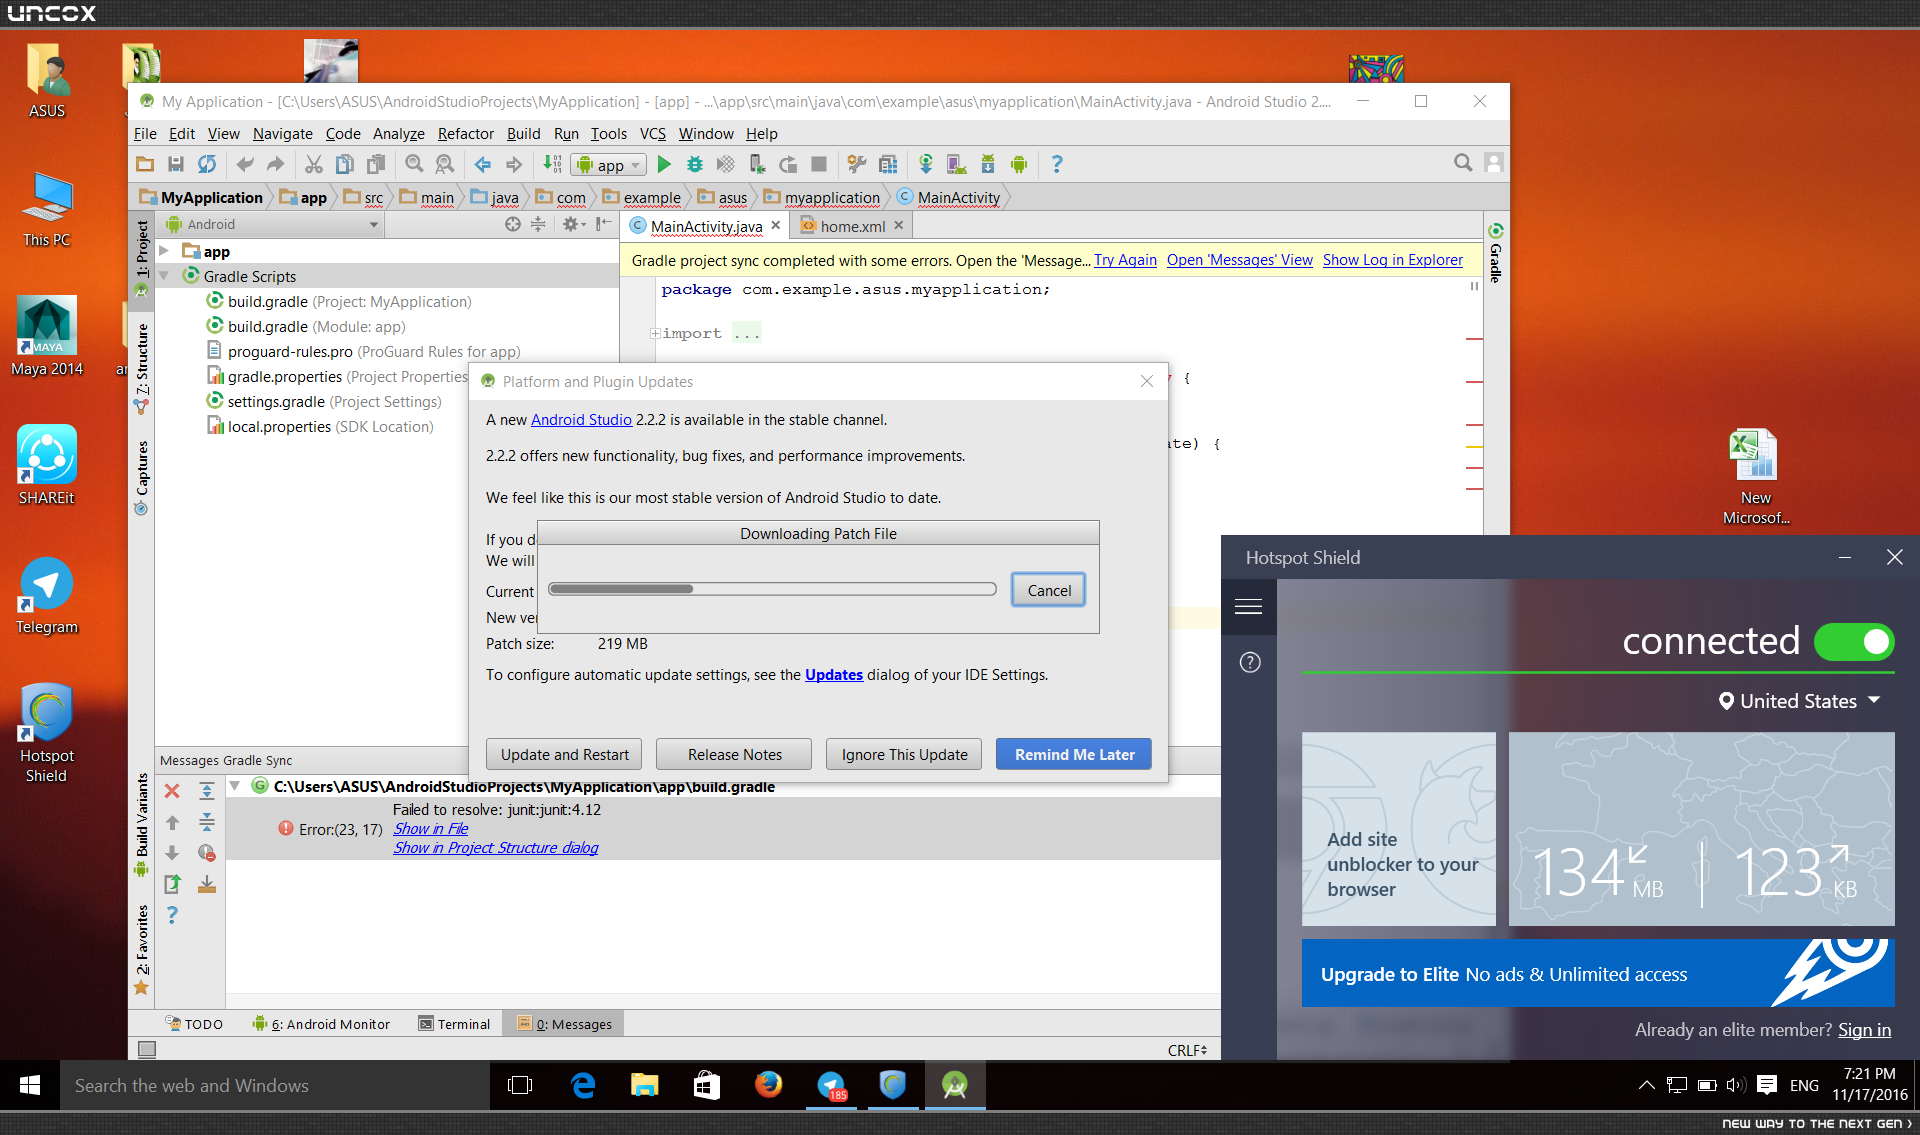Open Project Structure from toolbar
The height and width of the screenshot is (1135, 1920).
pos(888,164)
